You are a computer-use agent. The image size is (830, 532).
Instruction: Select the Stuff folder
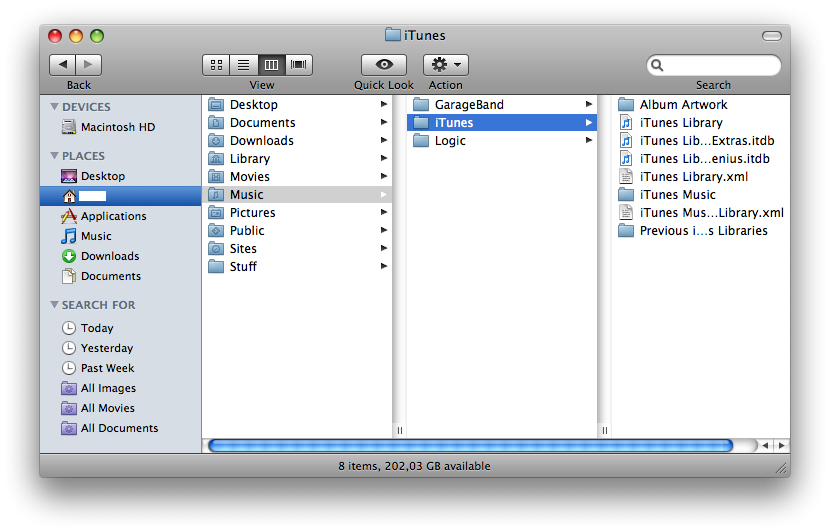pos(297,266)
